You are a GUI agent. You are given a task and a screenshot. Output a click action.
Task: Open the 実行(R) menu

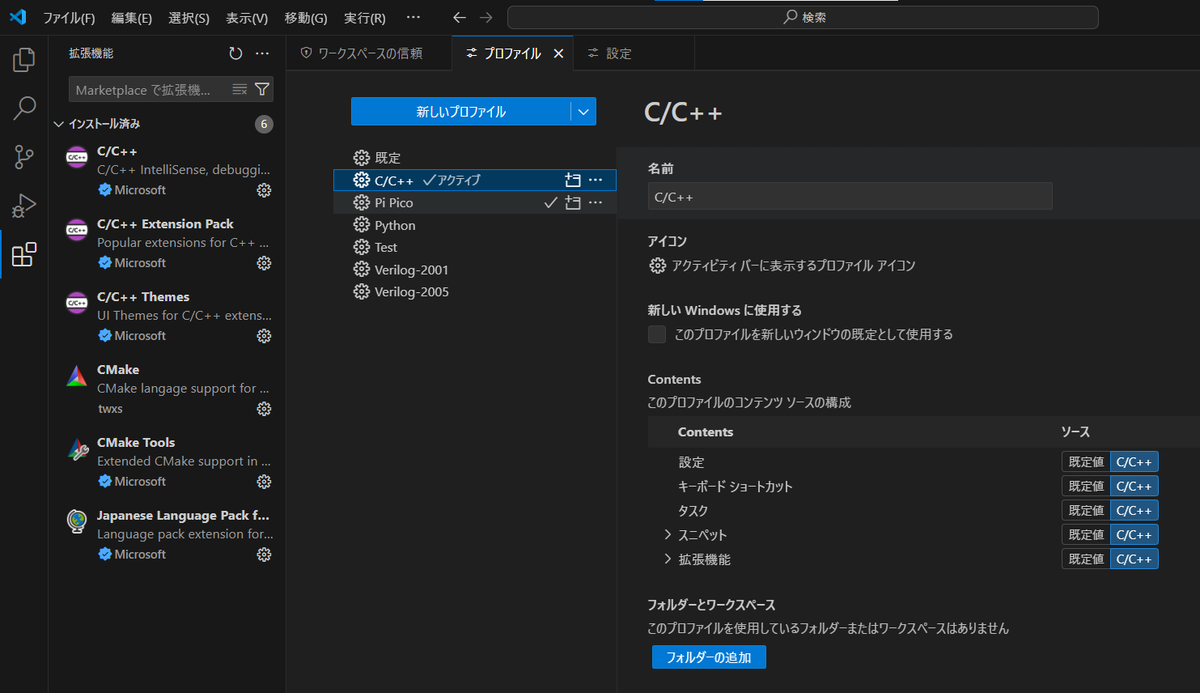pos(365,18)
